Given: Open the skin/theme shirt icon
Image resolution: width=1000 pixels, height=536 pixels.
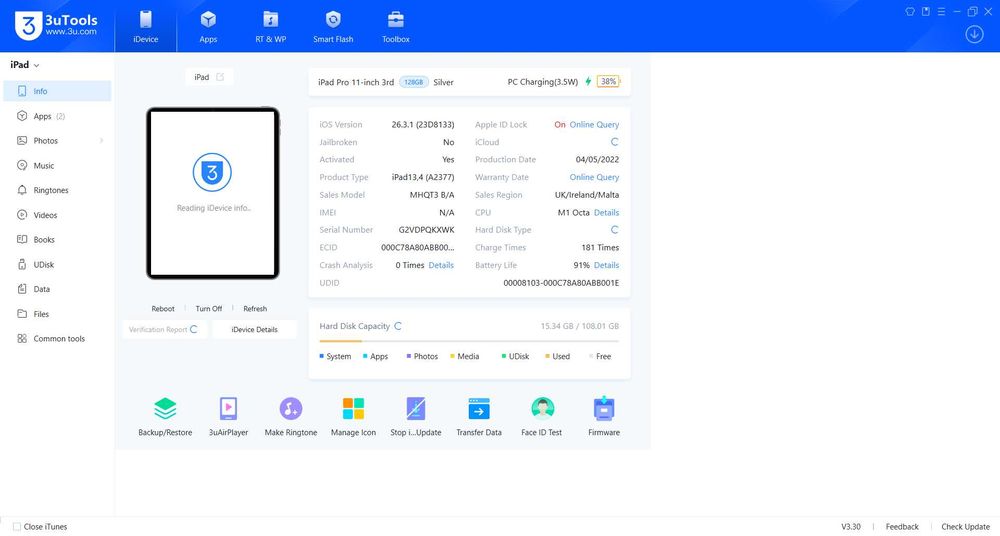Looking at the screenshot, I should [910, 11].
